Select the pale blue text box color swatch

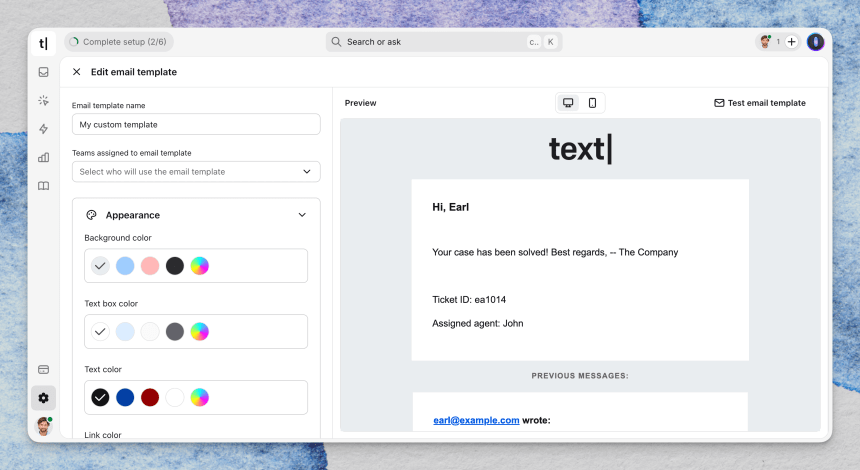point(125,332)
